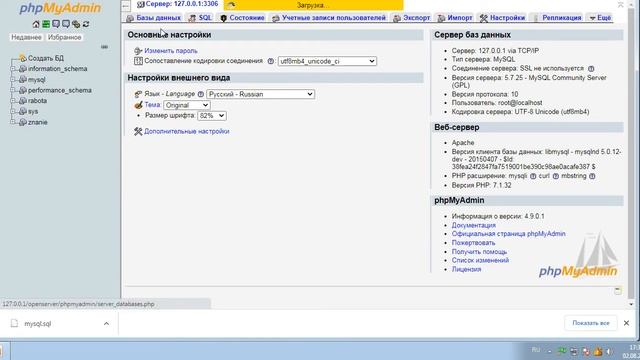Click the help icon after SSL не используется
640x360 pixels.
[591, 69]
